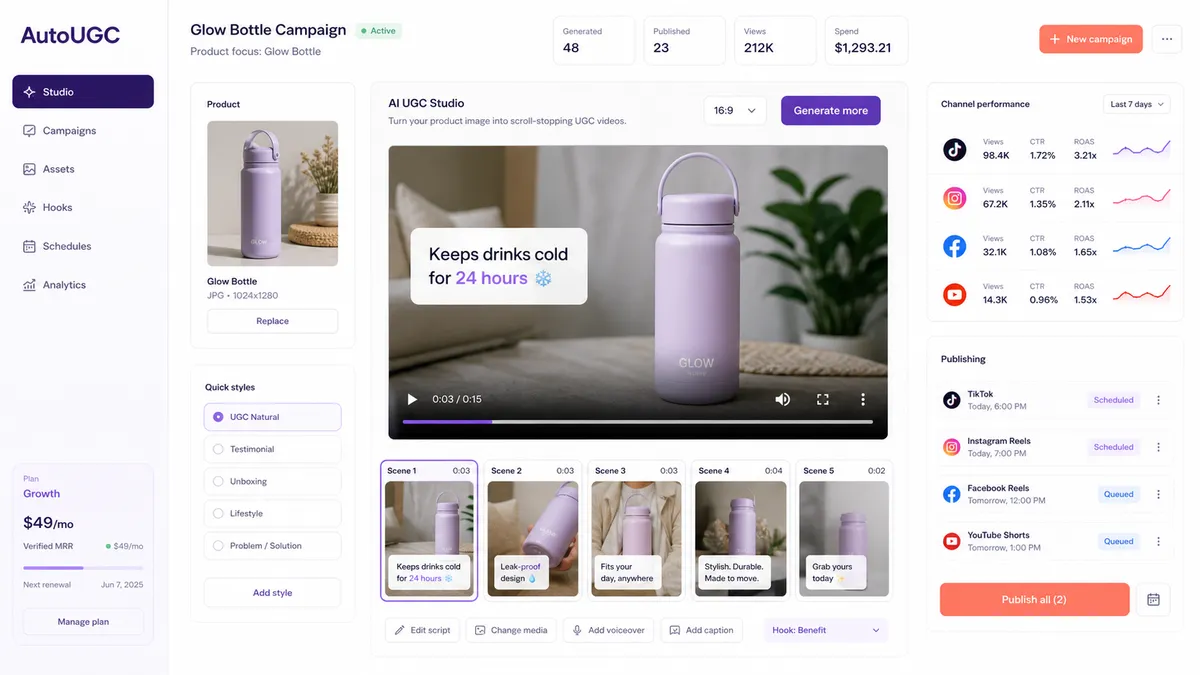Click the Manage plan button
Screen dimensions: 1200x675
coord(83,622)
